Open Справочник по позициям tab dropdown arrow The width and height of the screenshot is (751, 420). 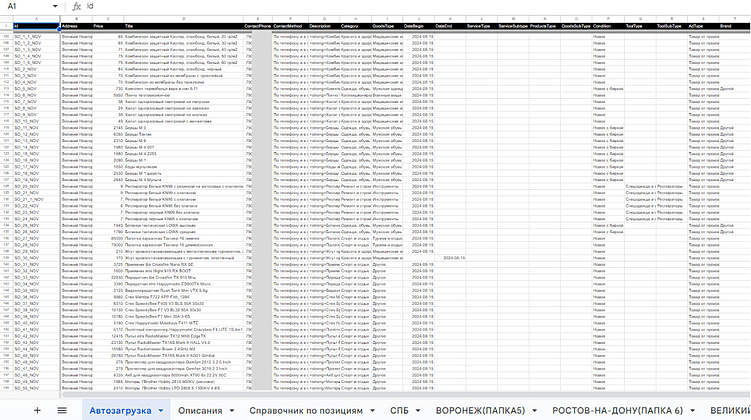pyautogui.click(x=372, y=410)
